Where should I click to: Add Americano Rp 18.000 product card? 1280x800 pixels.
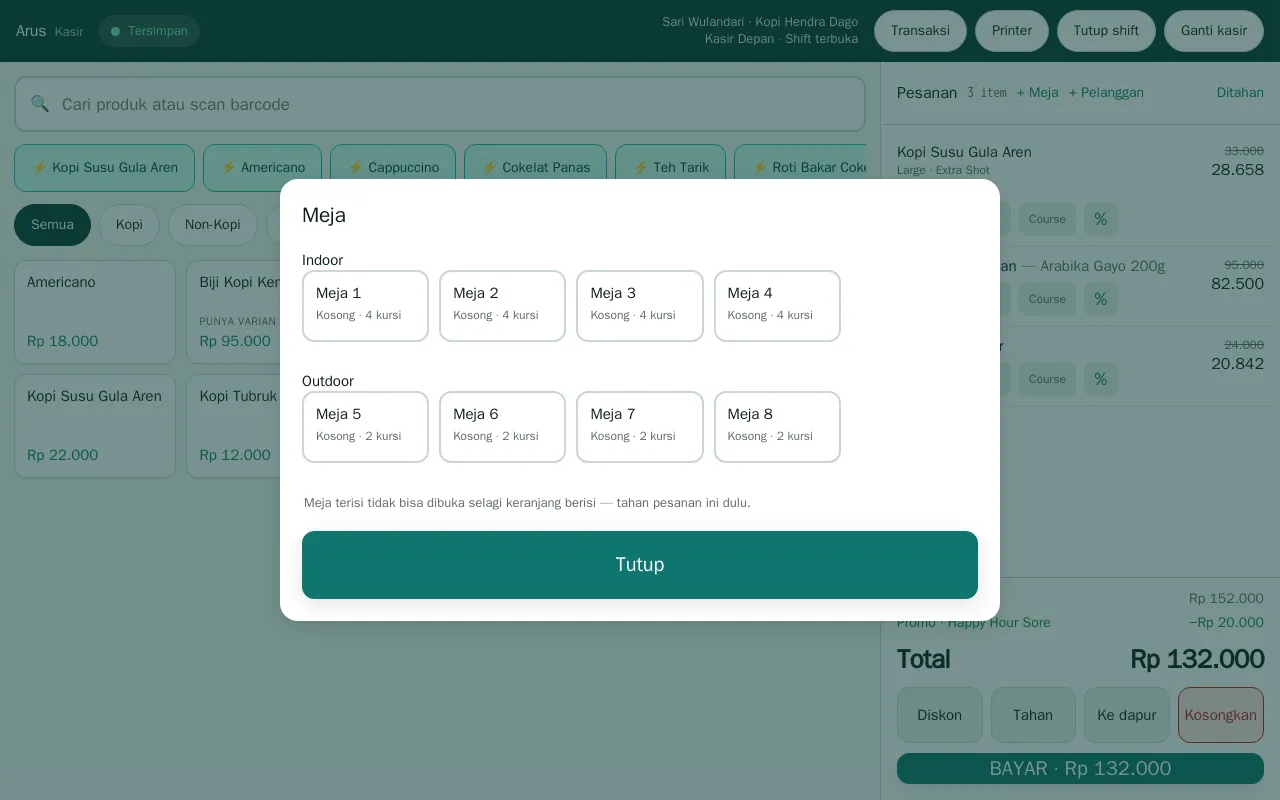95,312
